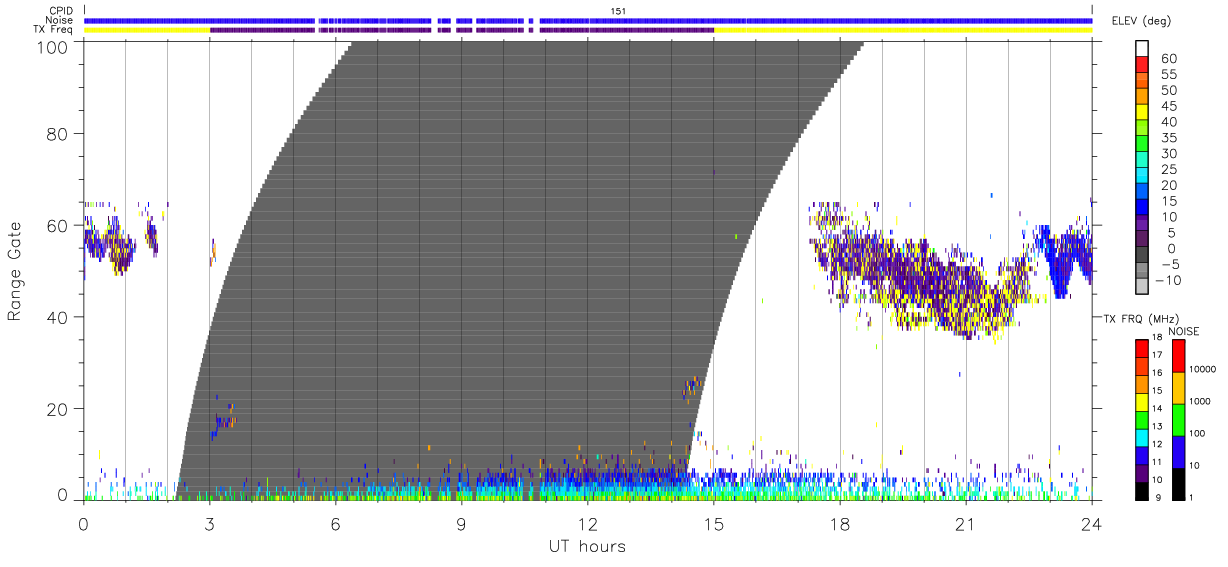The height and width of the screenshot is (567, 1228).
Task: Click the black bottom segment of TX FRQ color bar
Action: (x=1140, y=491)
